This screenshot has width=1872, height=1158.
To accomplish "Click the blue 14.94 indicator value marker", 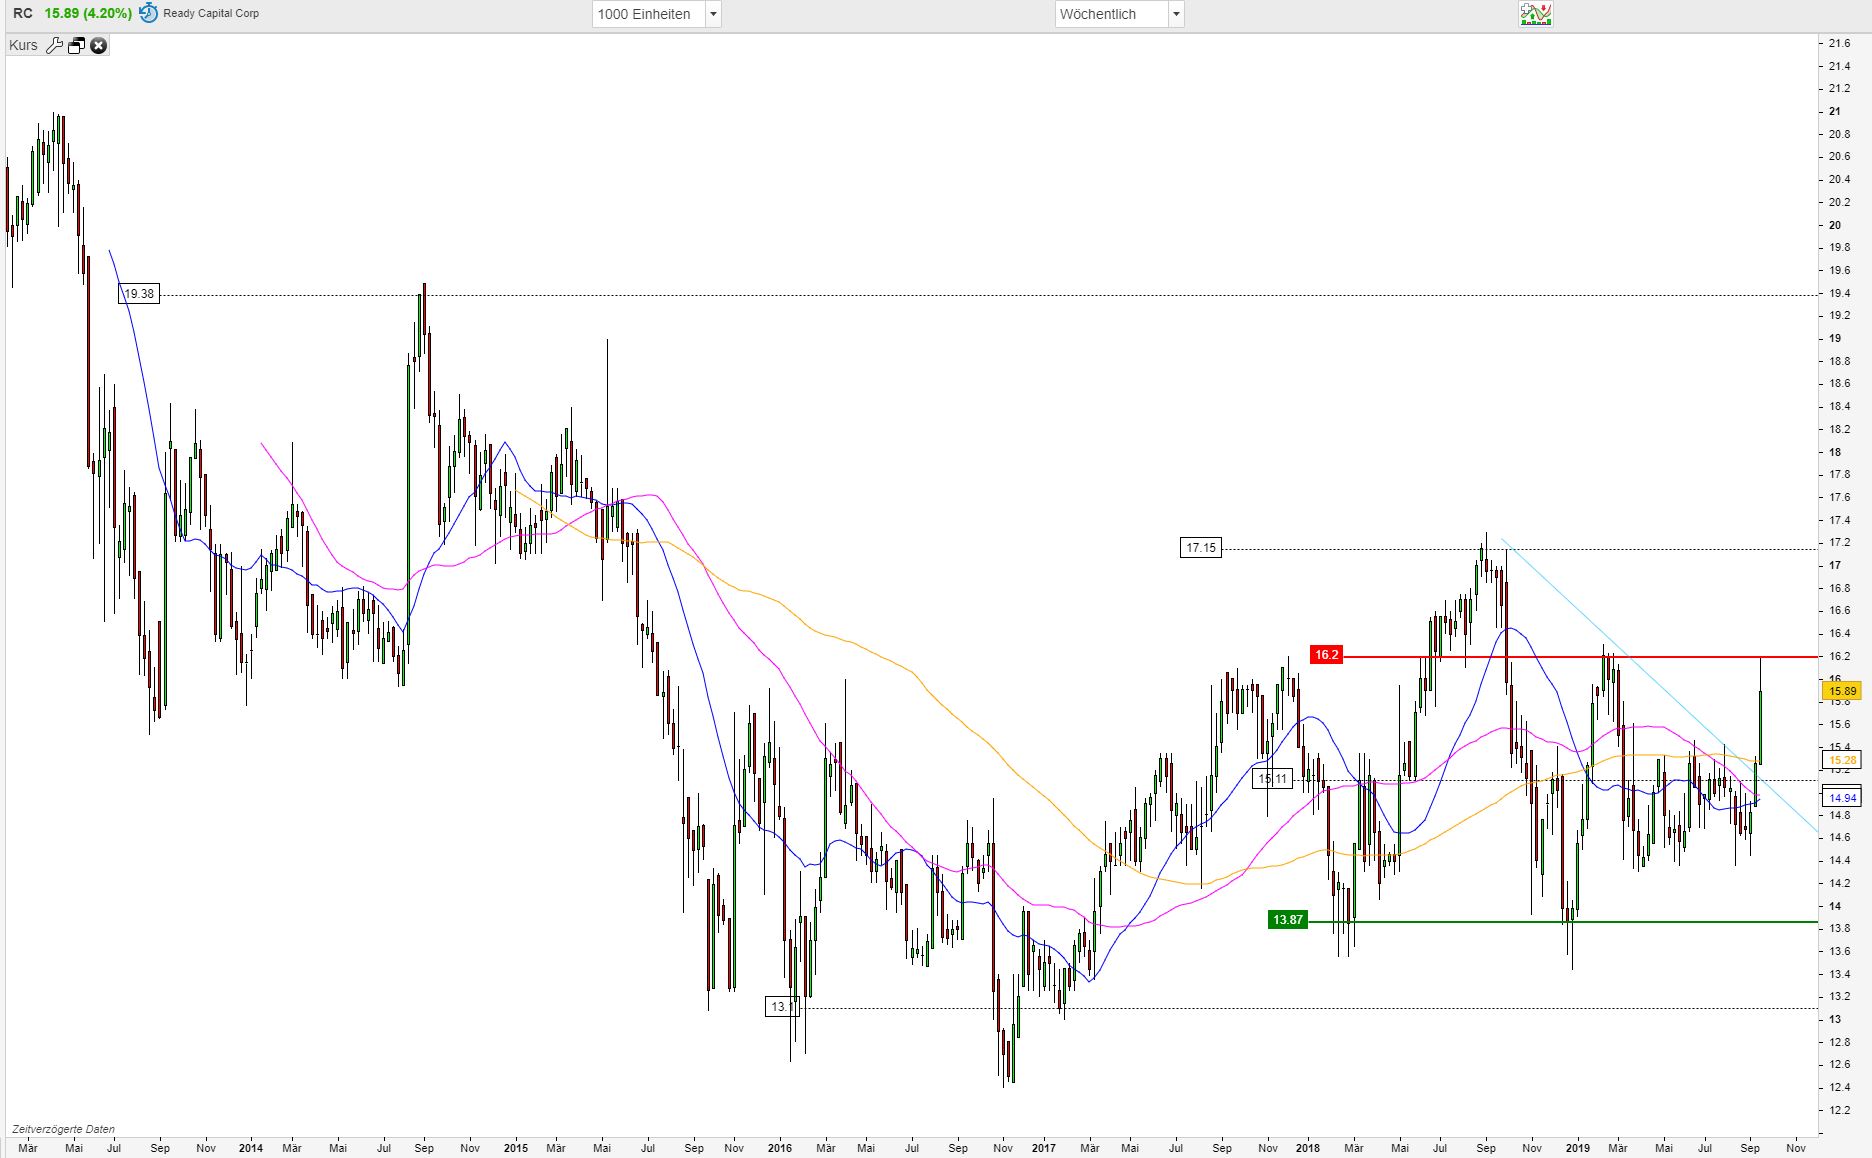I will coord(1843,797).
